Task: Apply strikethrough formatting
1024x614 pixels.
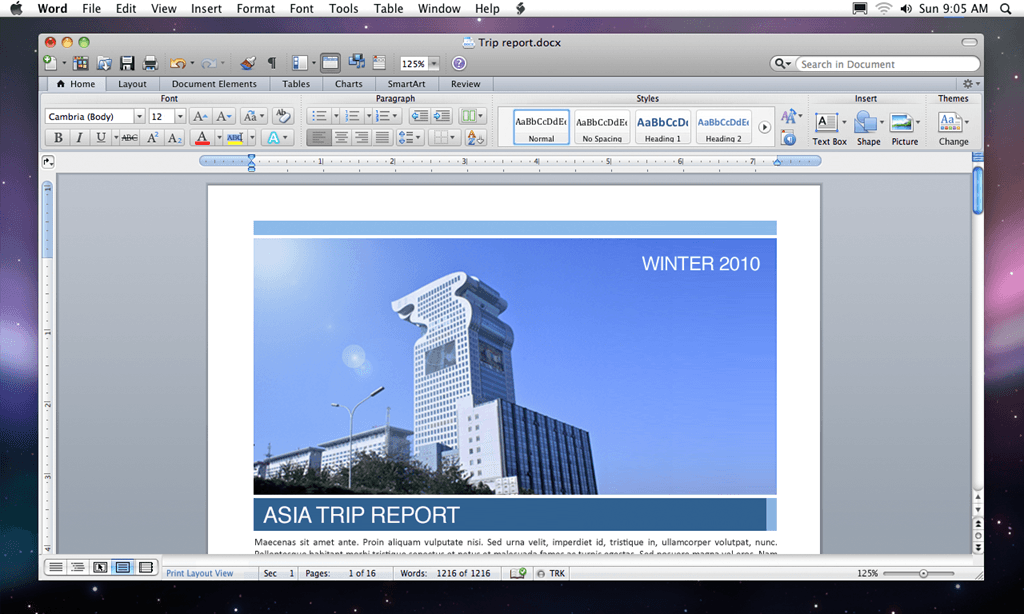Action: tap(128, 137)
